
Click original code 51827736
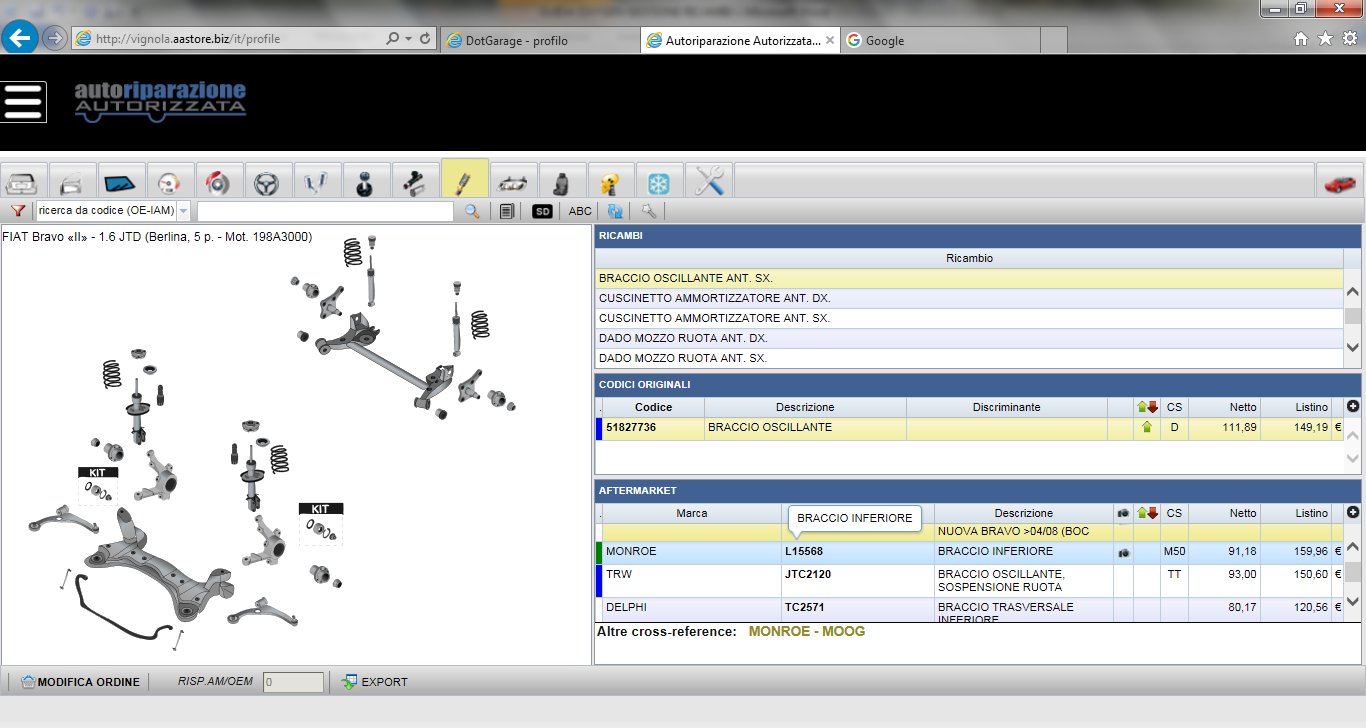tap(631, 428)
